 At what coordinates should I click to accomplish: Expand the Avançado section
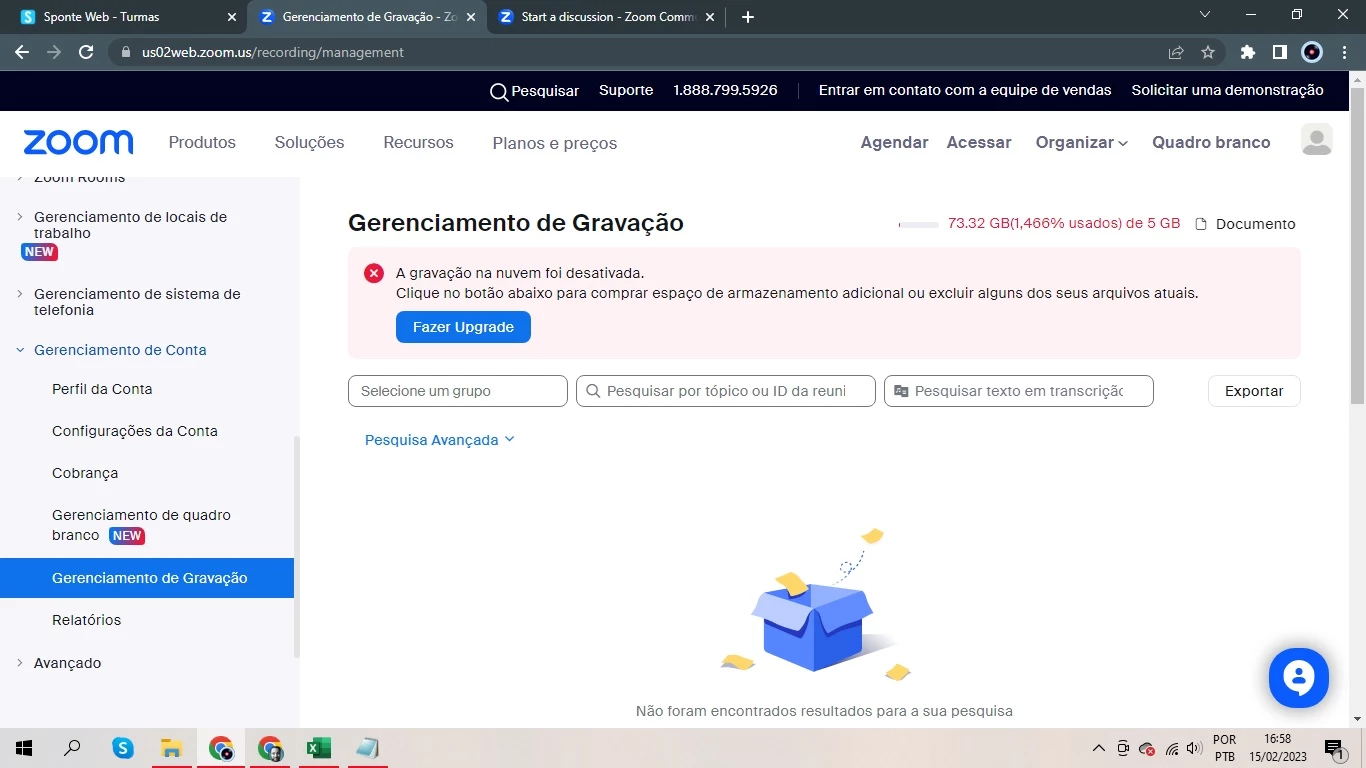[x=21, y=663]
